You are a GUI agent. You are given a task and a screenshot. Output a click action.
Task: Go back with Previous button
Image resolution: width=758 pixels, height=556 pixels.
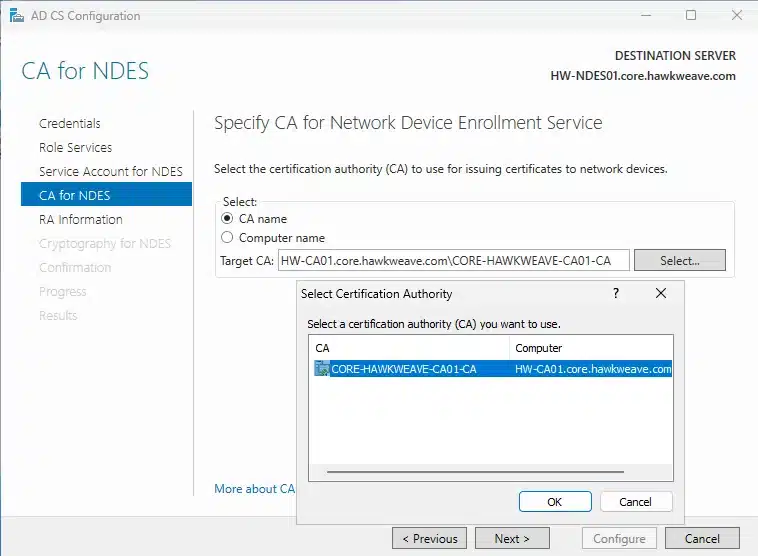(429, 539)
